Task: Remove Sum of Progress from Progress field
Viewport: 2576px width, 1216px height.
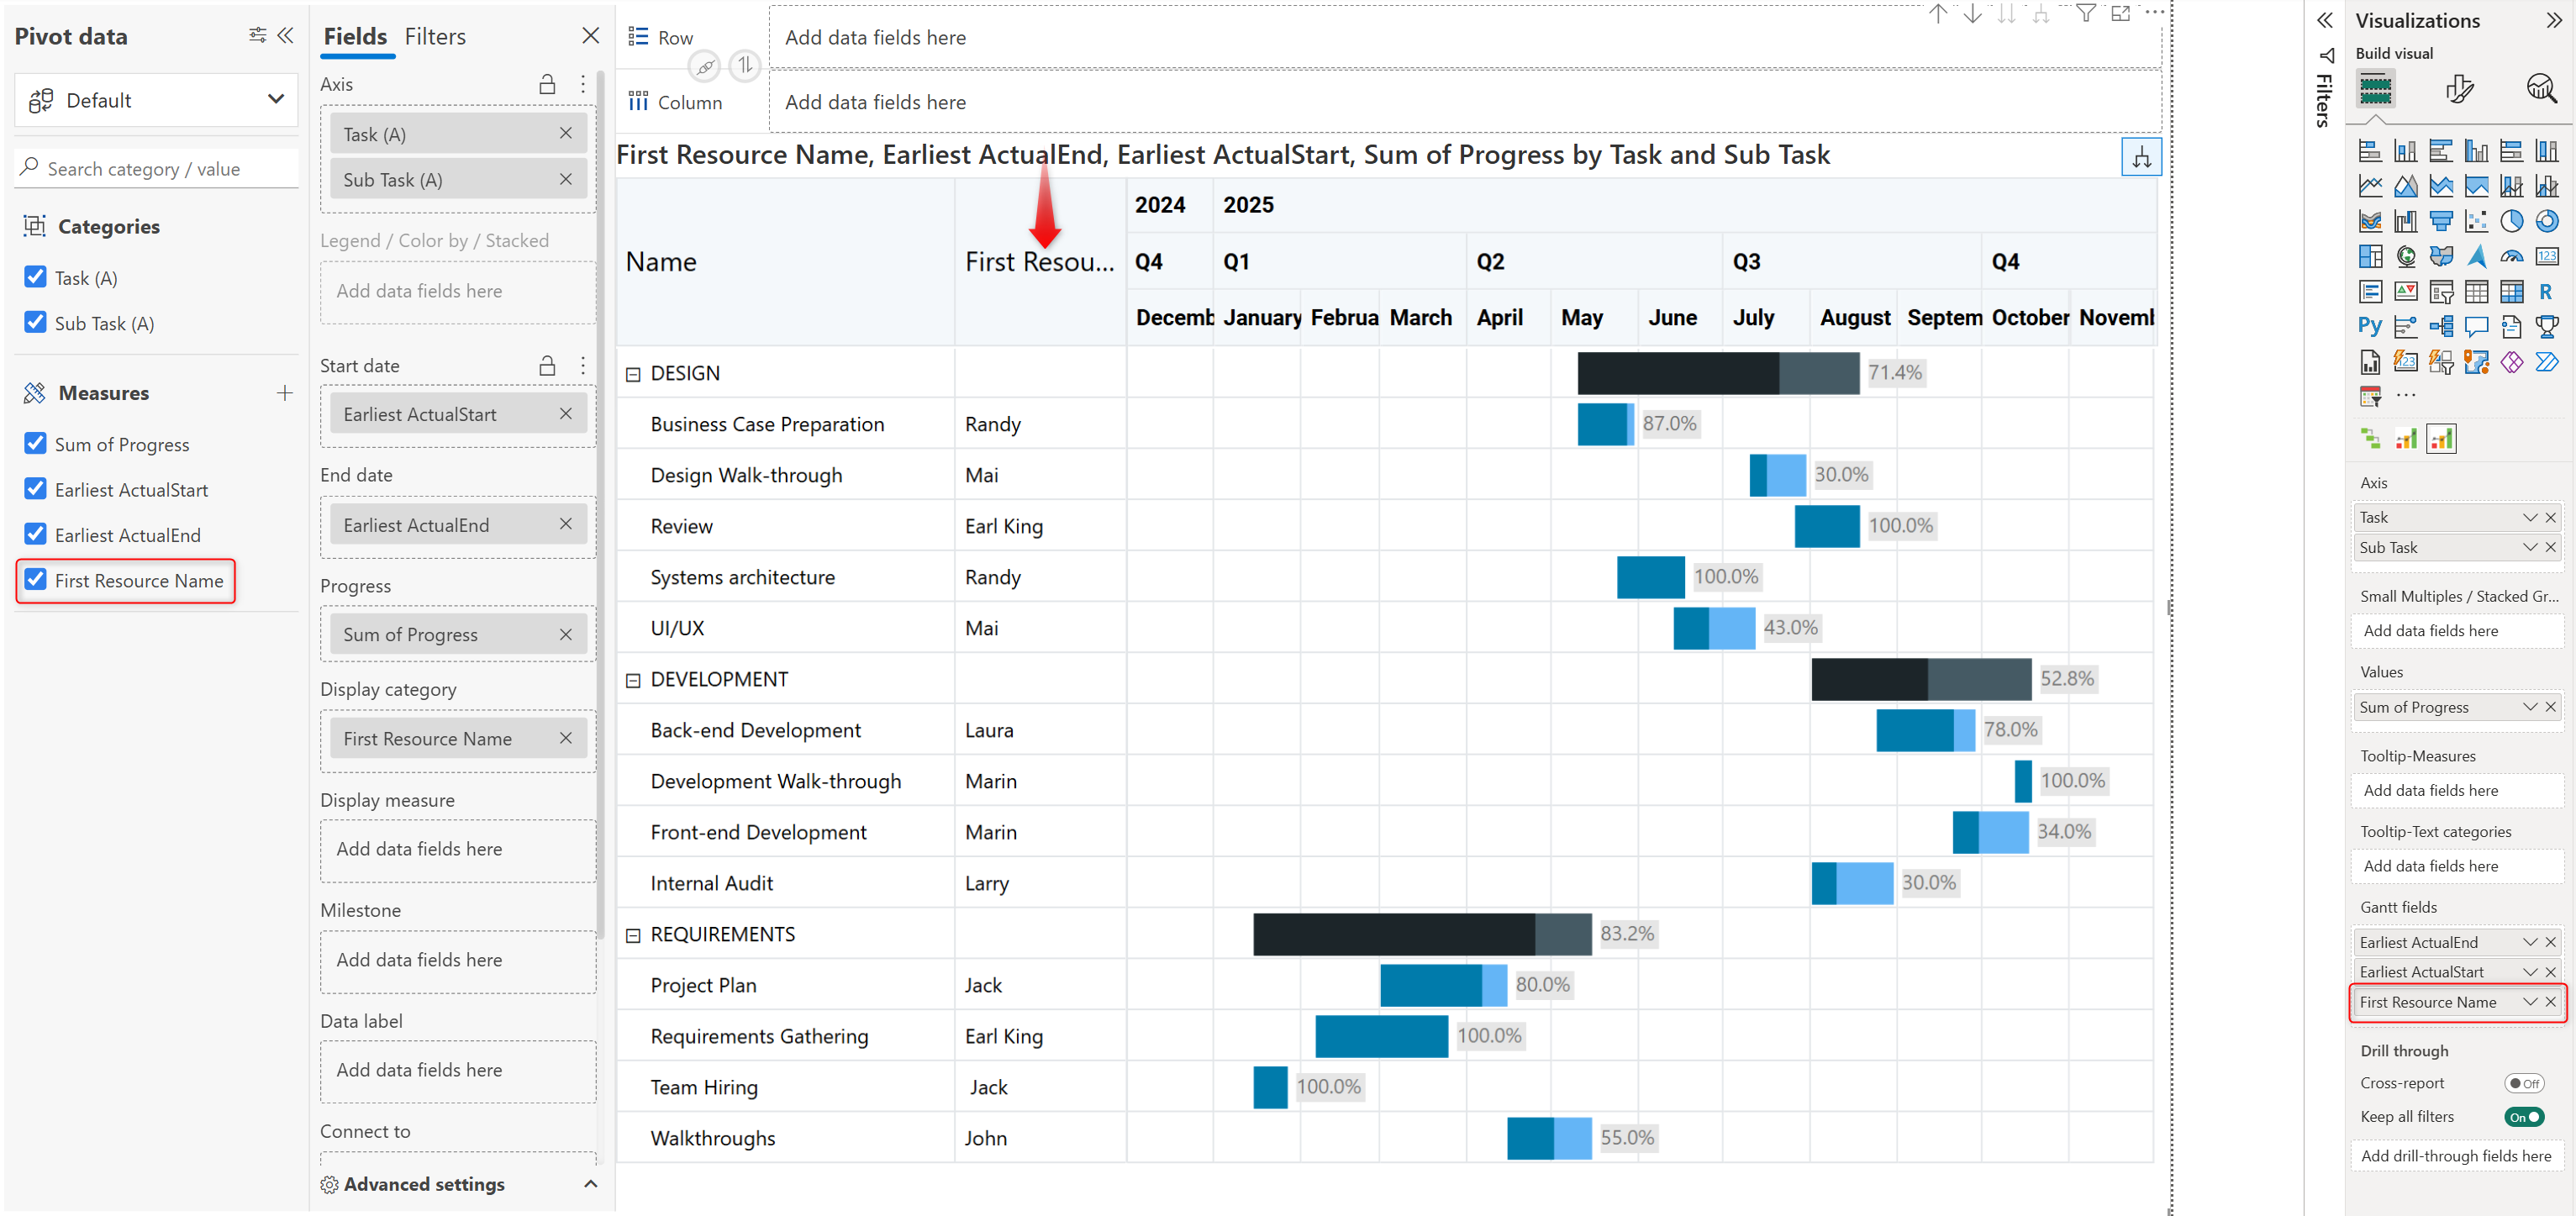Action: [566, 634]
